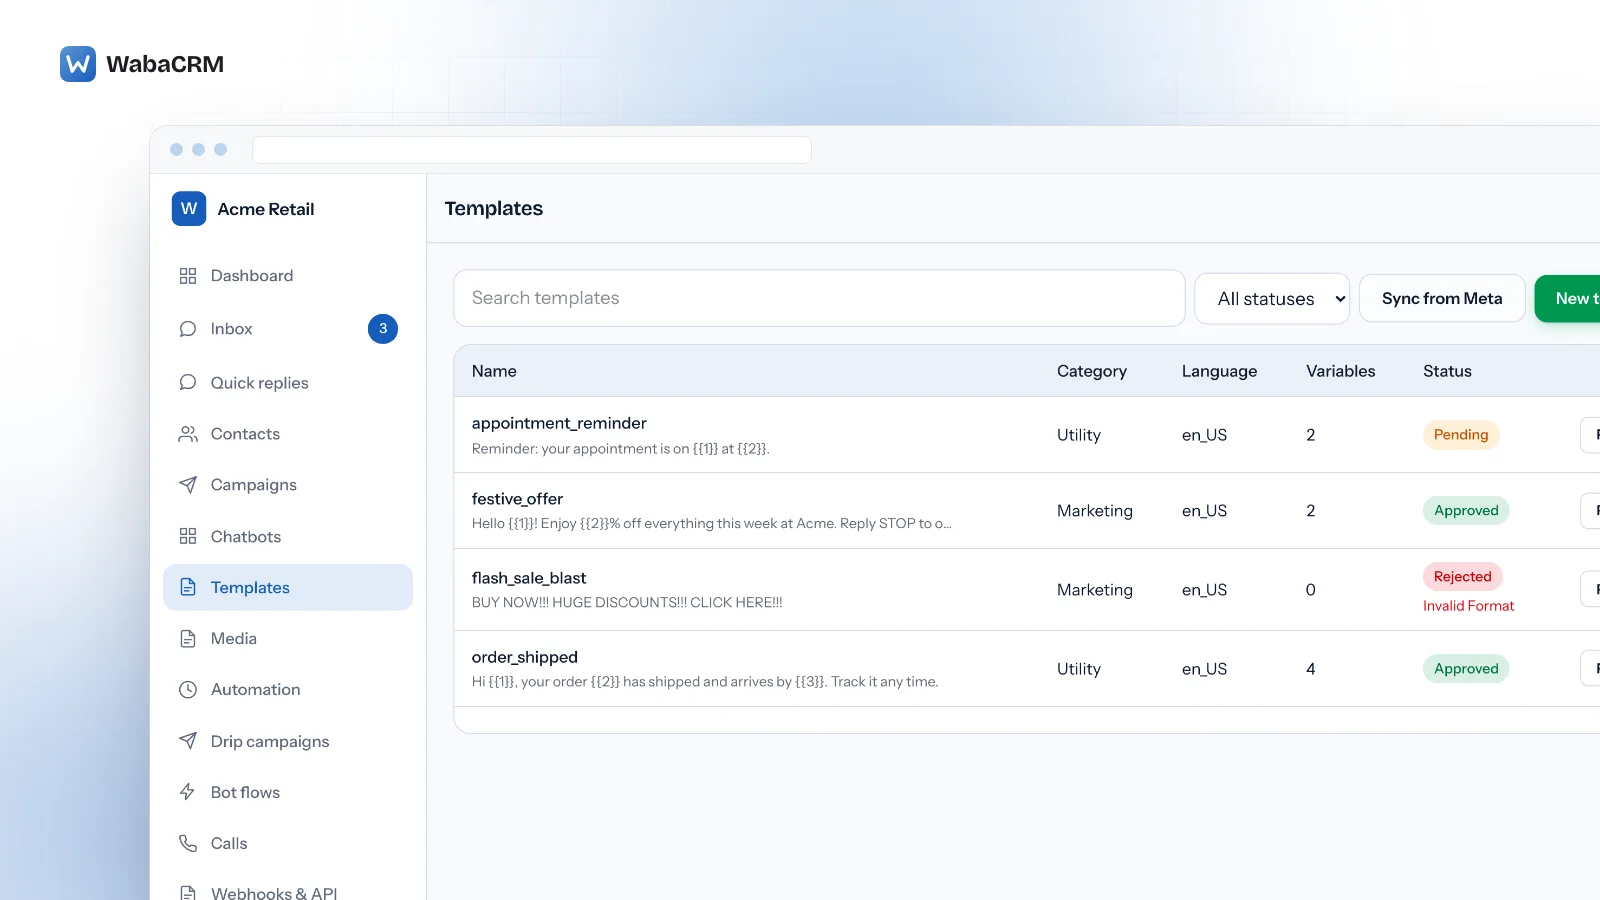Open the Dashboard menu item
Viewport: 1600px width, 900px height.
pos(288,276)
